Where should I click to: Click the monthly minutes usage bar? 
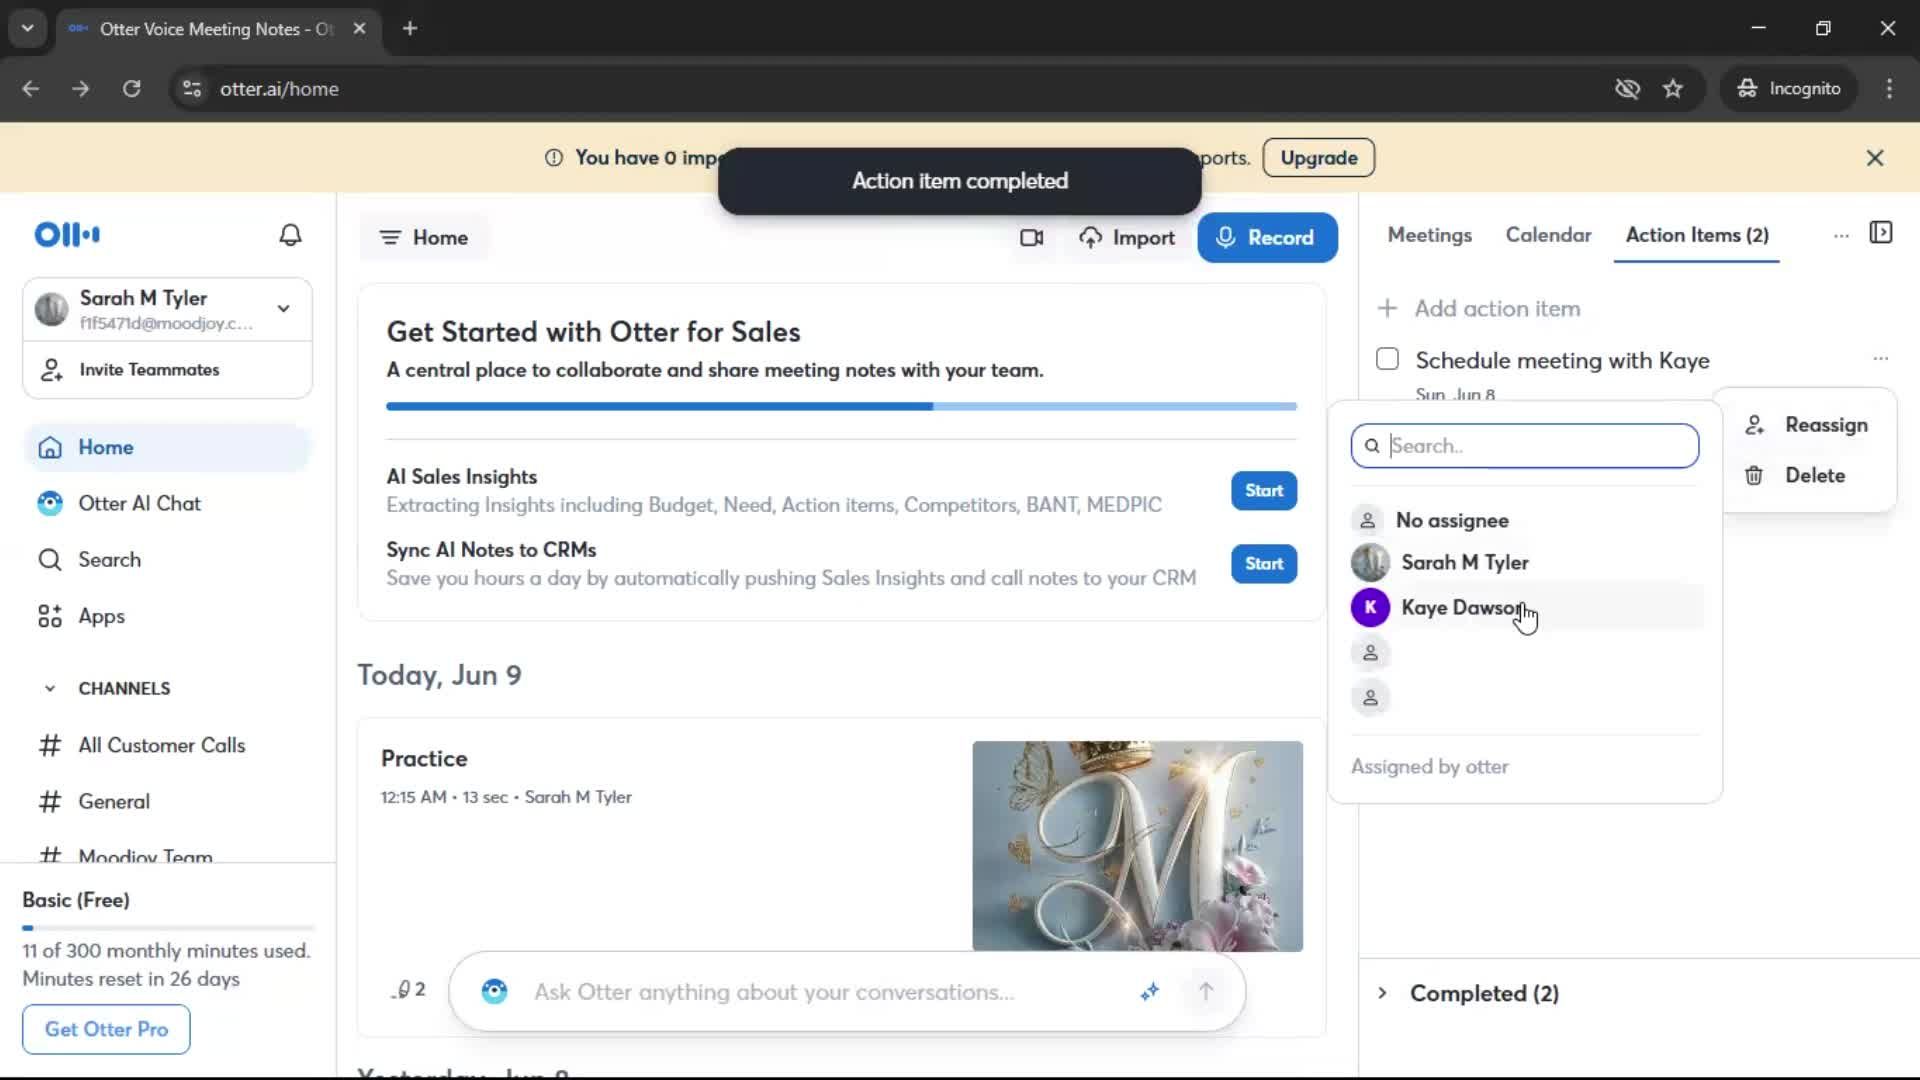point(168,928)
